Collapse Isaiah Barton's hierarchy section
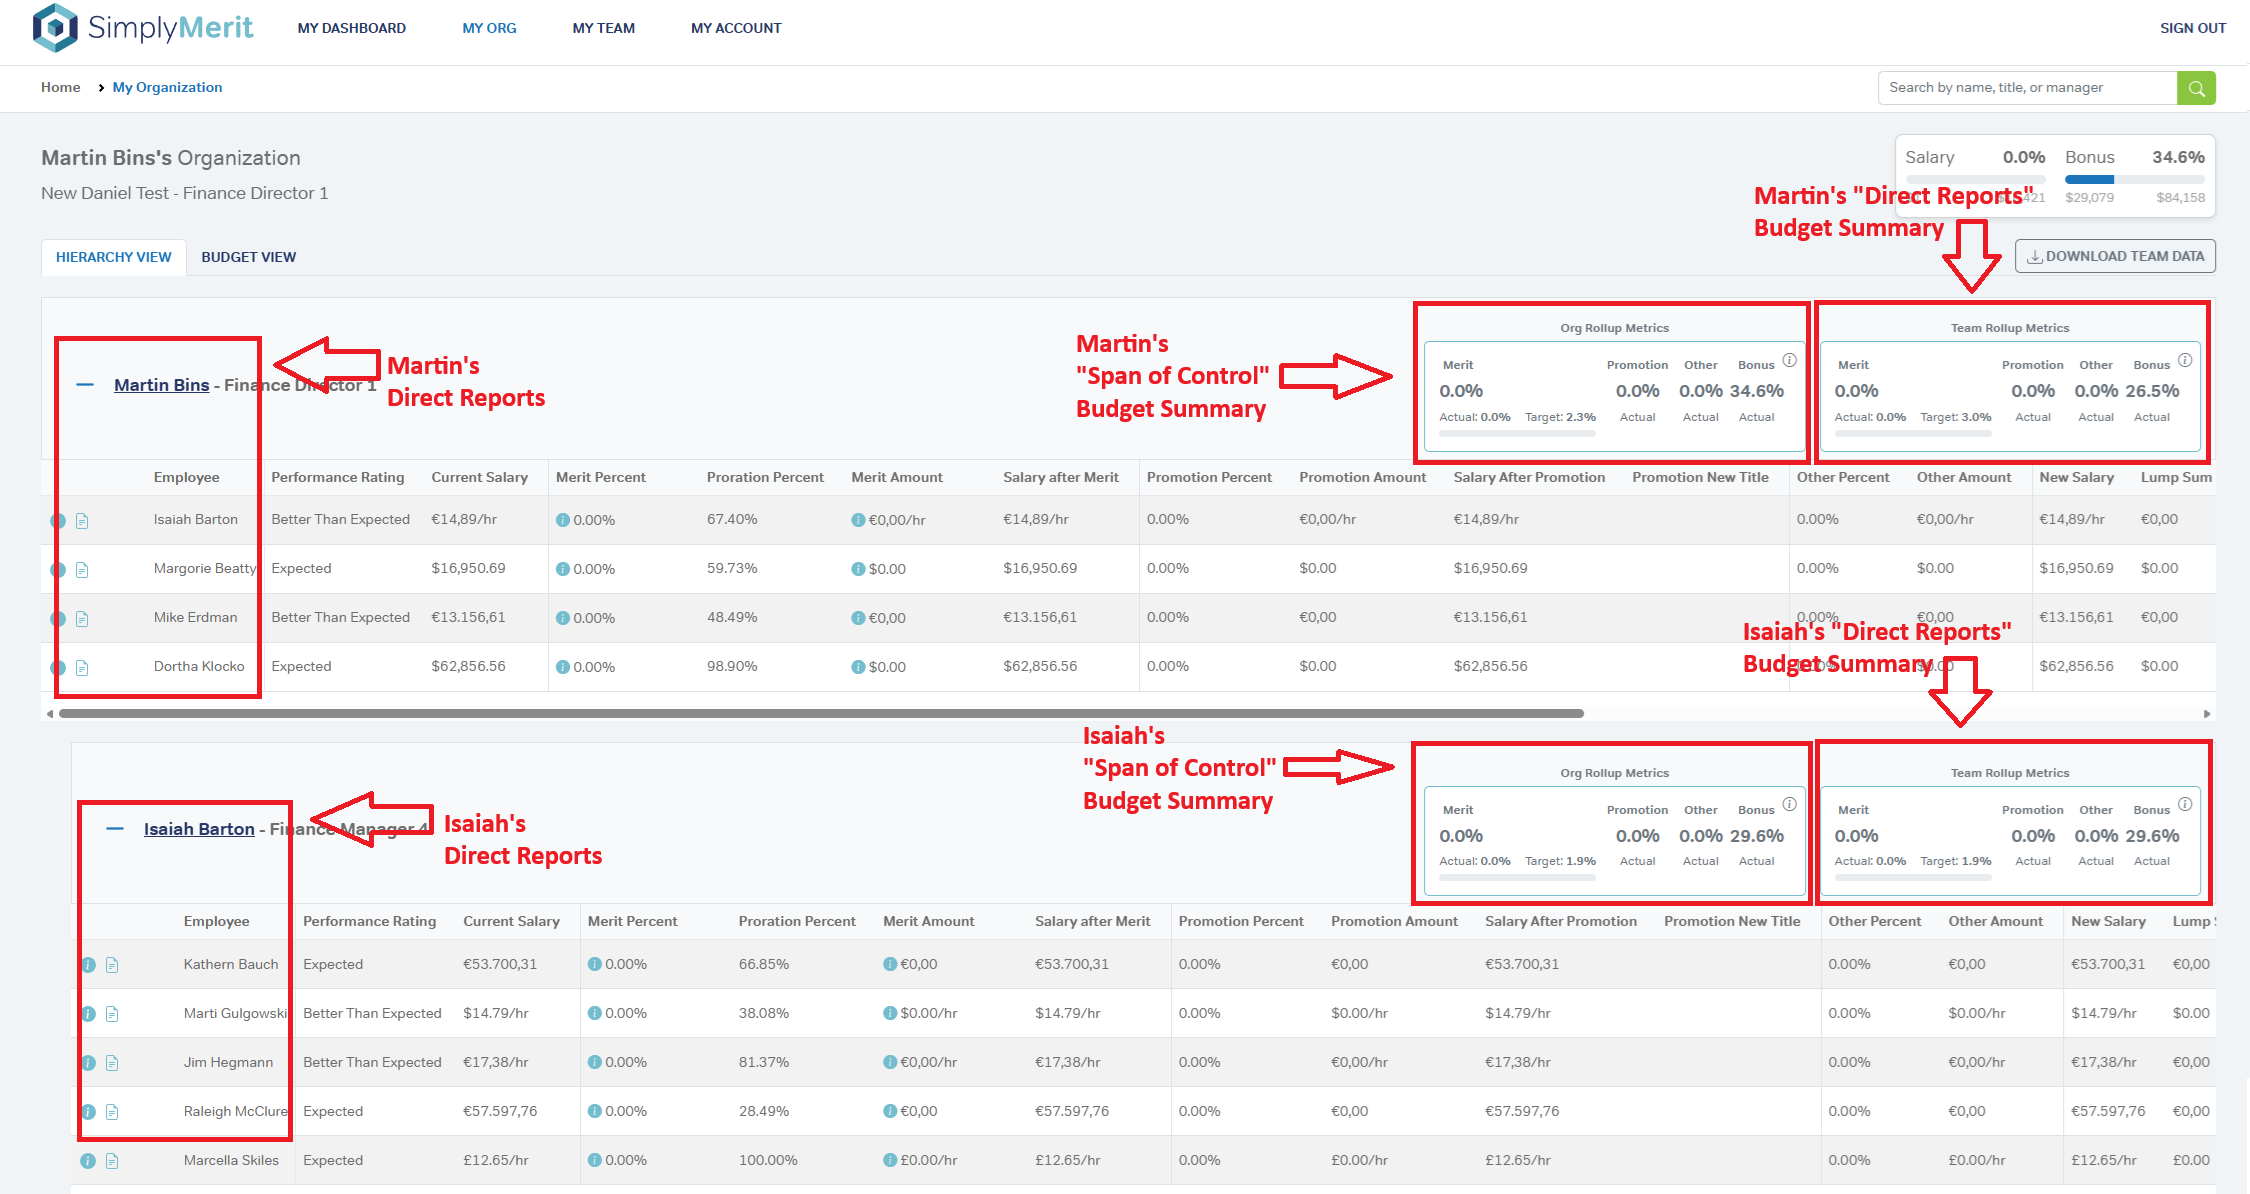The image size is (2250, 1194). [115, 829]
